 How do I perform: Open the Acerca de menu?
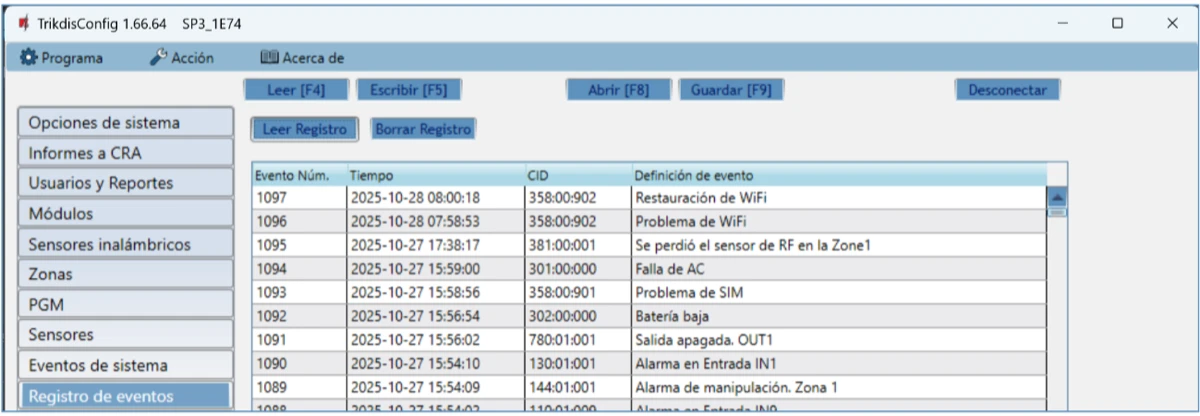[302, 58]
